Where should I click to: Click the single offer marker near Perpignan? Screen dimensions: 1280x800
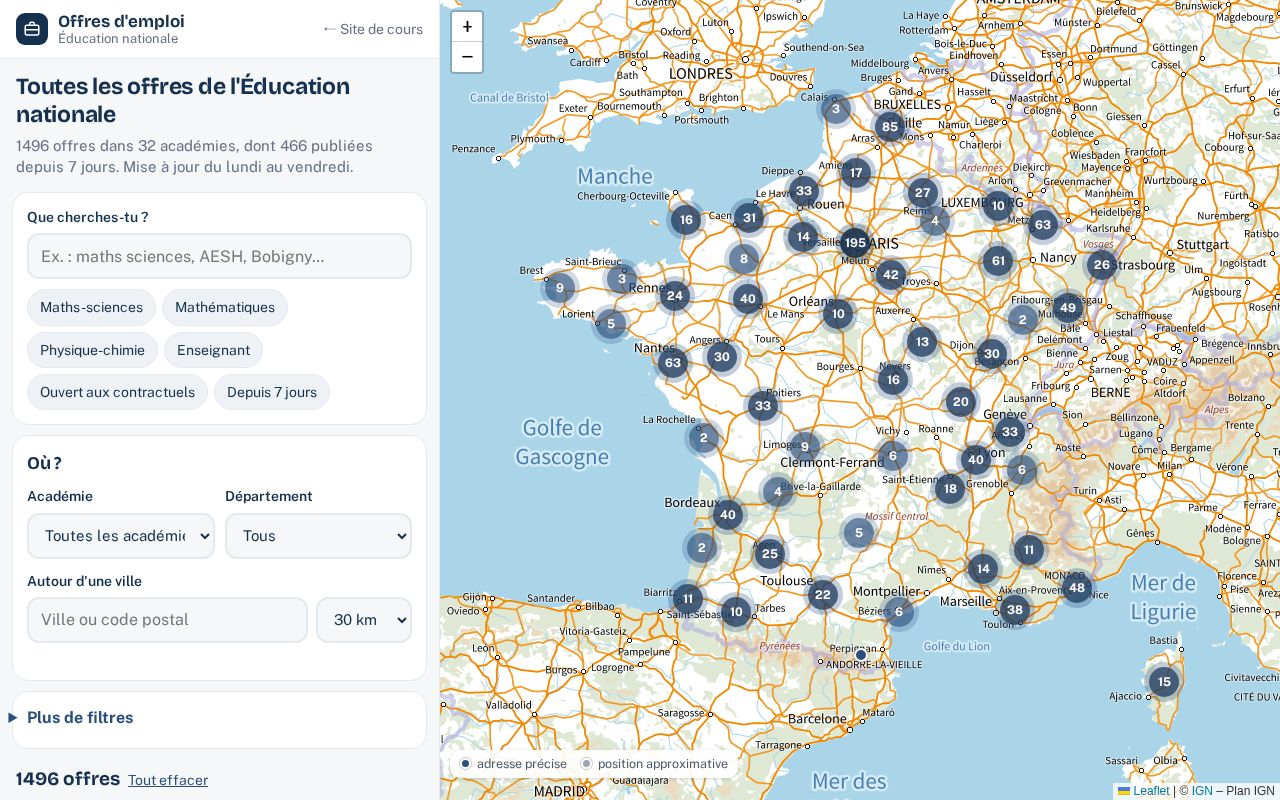pyautogui.click(x=861, y=655)
